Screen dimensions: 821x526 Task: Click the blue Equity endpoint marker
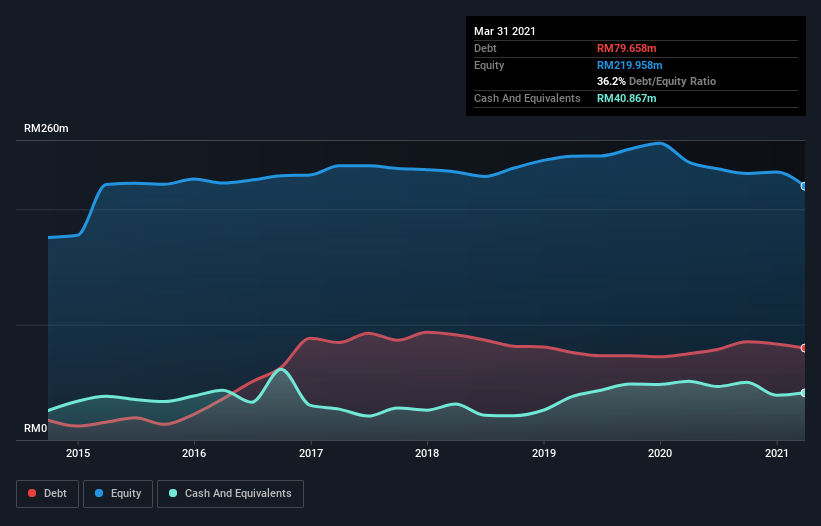tap(804, 186)
